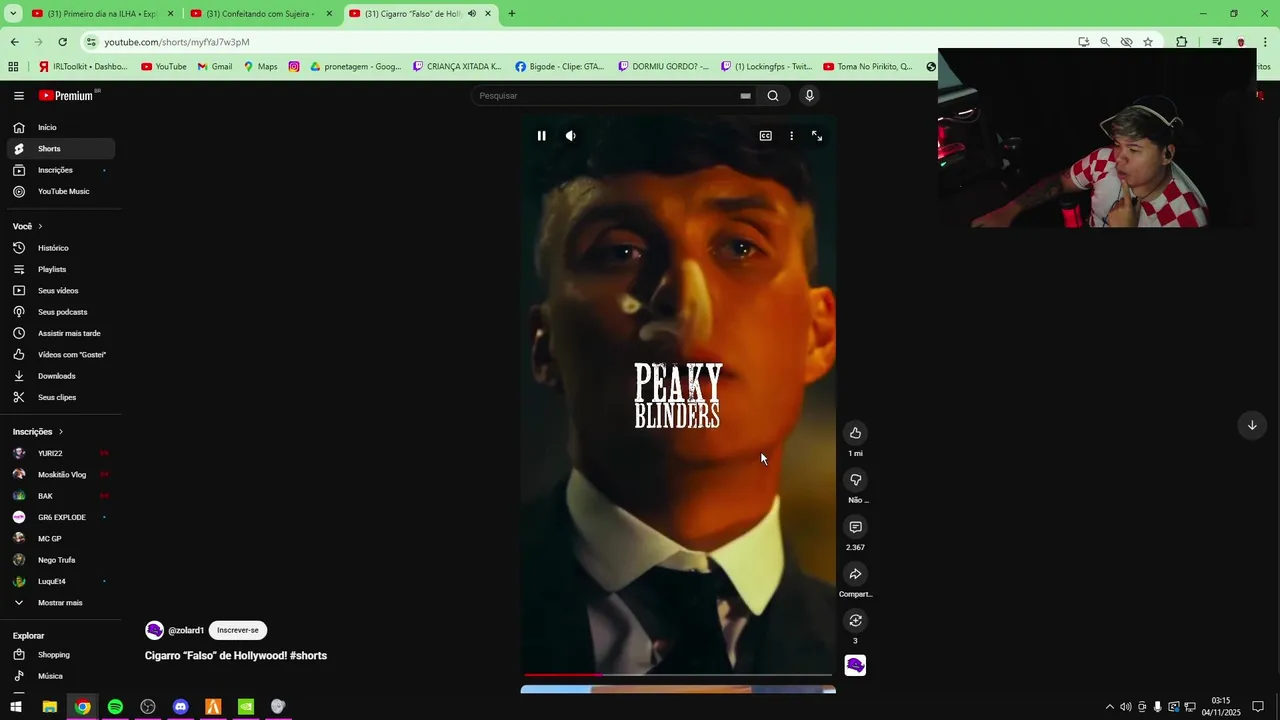Like the Short with thumbs up

tap(855, 433)
